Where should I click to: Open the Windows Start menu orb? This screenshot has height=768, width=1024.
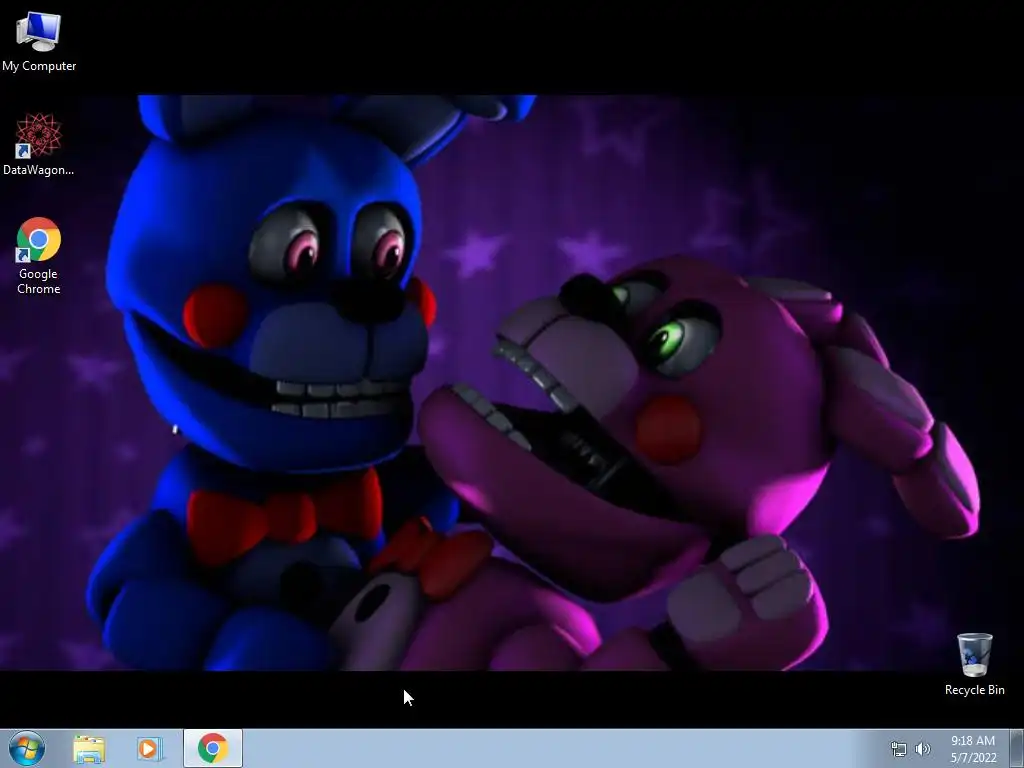click(27, 748)
